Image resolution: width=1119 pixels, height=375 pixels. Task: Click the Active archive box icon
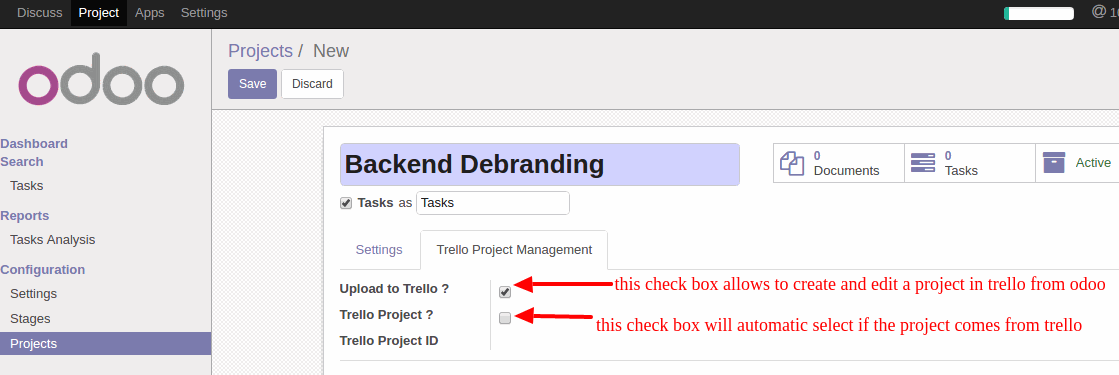(x=1054, y=162)
